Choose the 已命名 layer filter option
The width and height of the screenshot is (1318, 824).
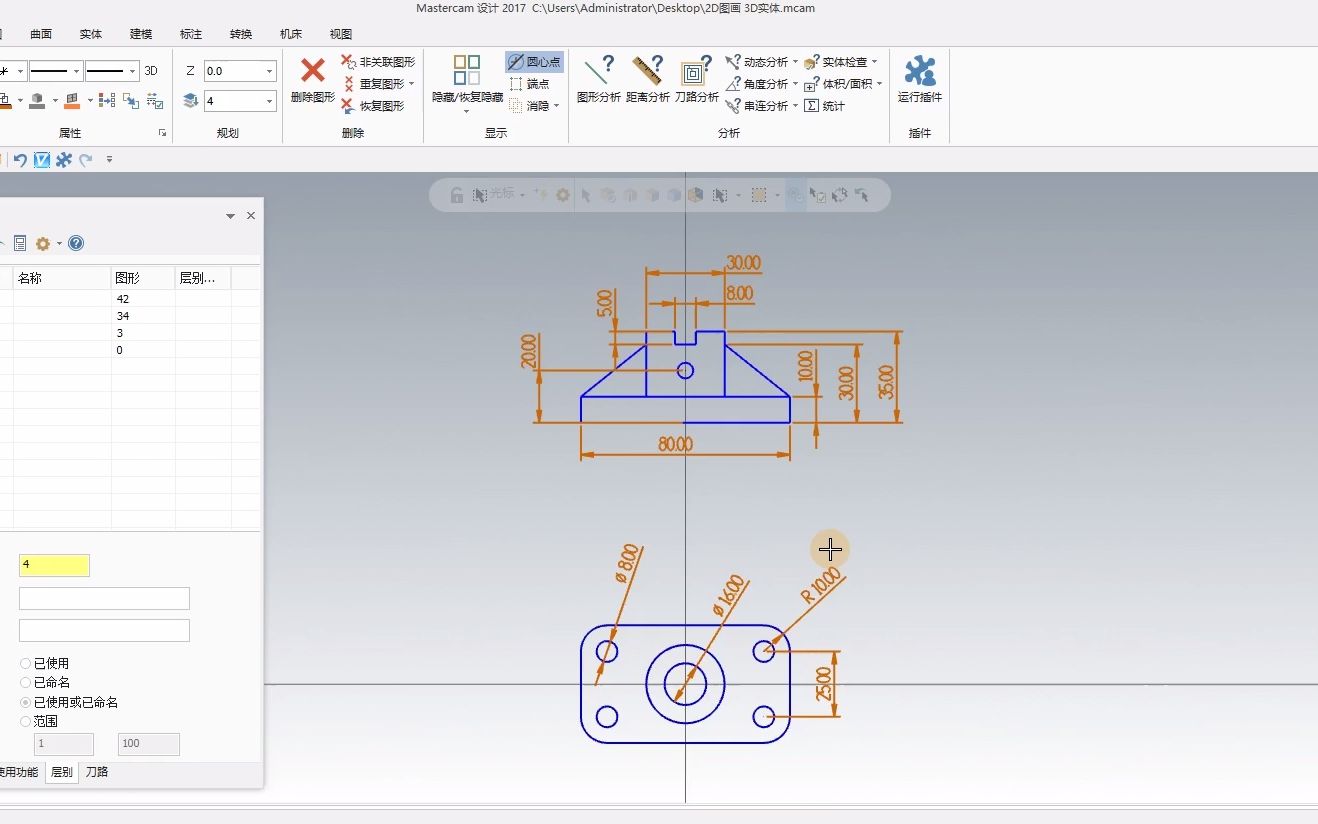tap(24, 682)
